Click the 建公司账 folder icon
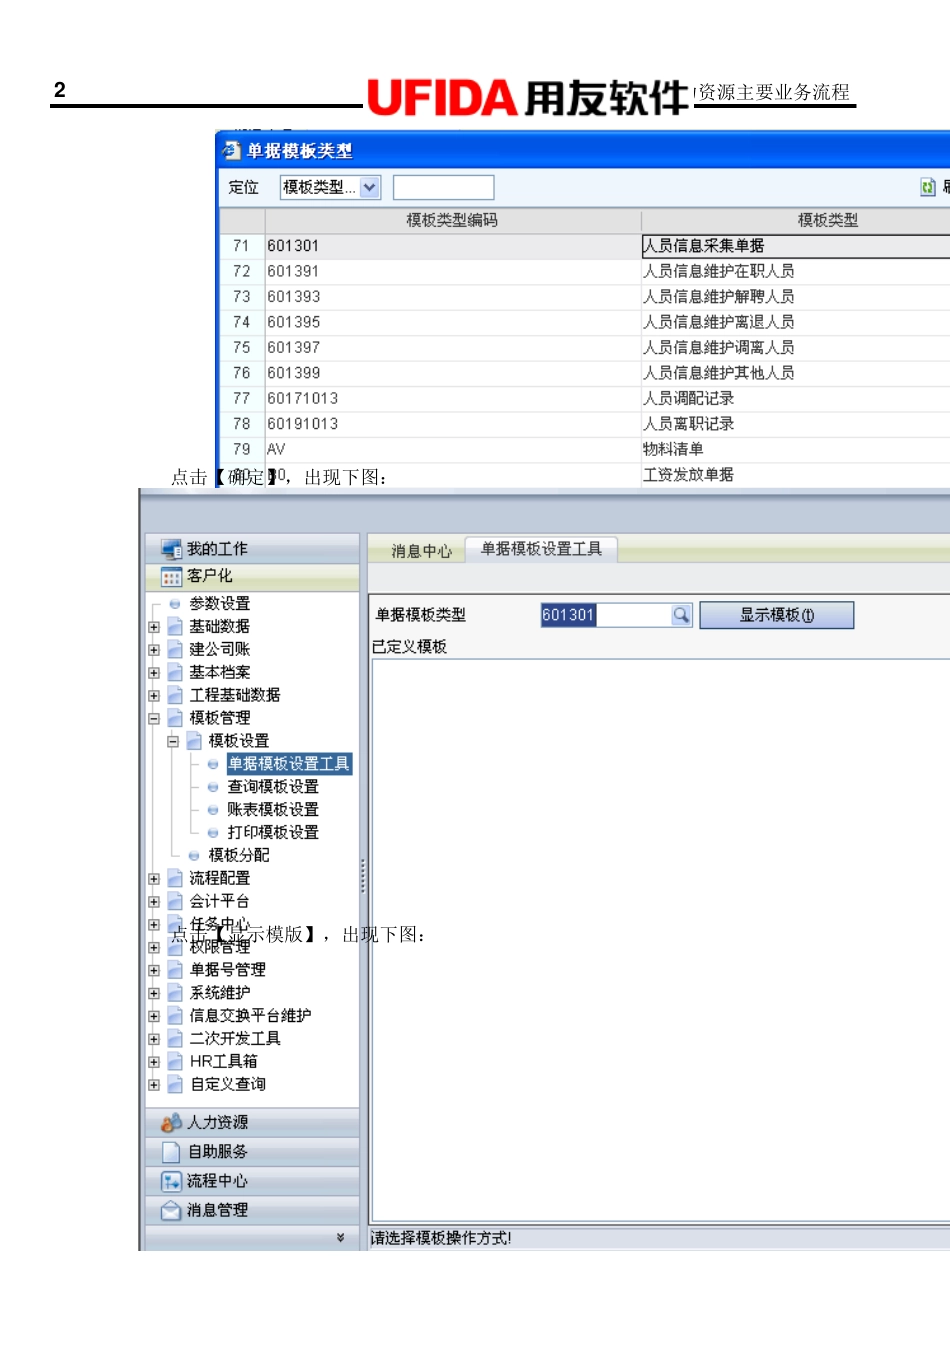Screen dimensions: 950x1350 click(x=175, y=649)
